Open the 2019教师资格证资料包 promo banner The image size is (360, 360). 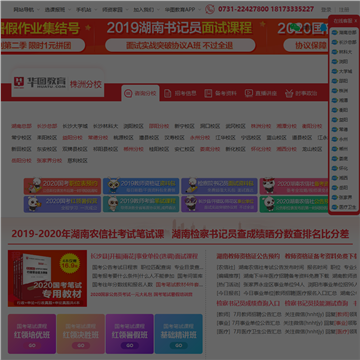[141, 186]
